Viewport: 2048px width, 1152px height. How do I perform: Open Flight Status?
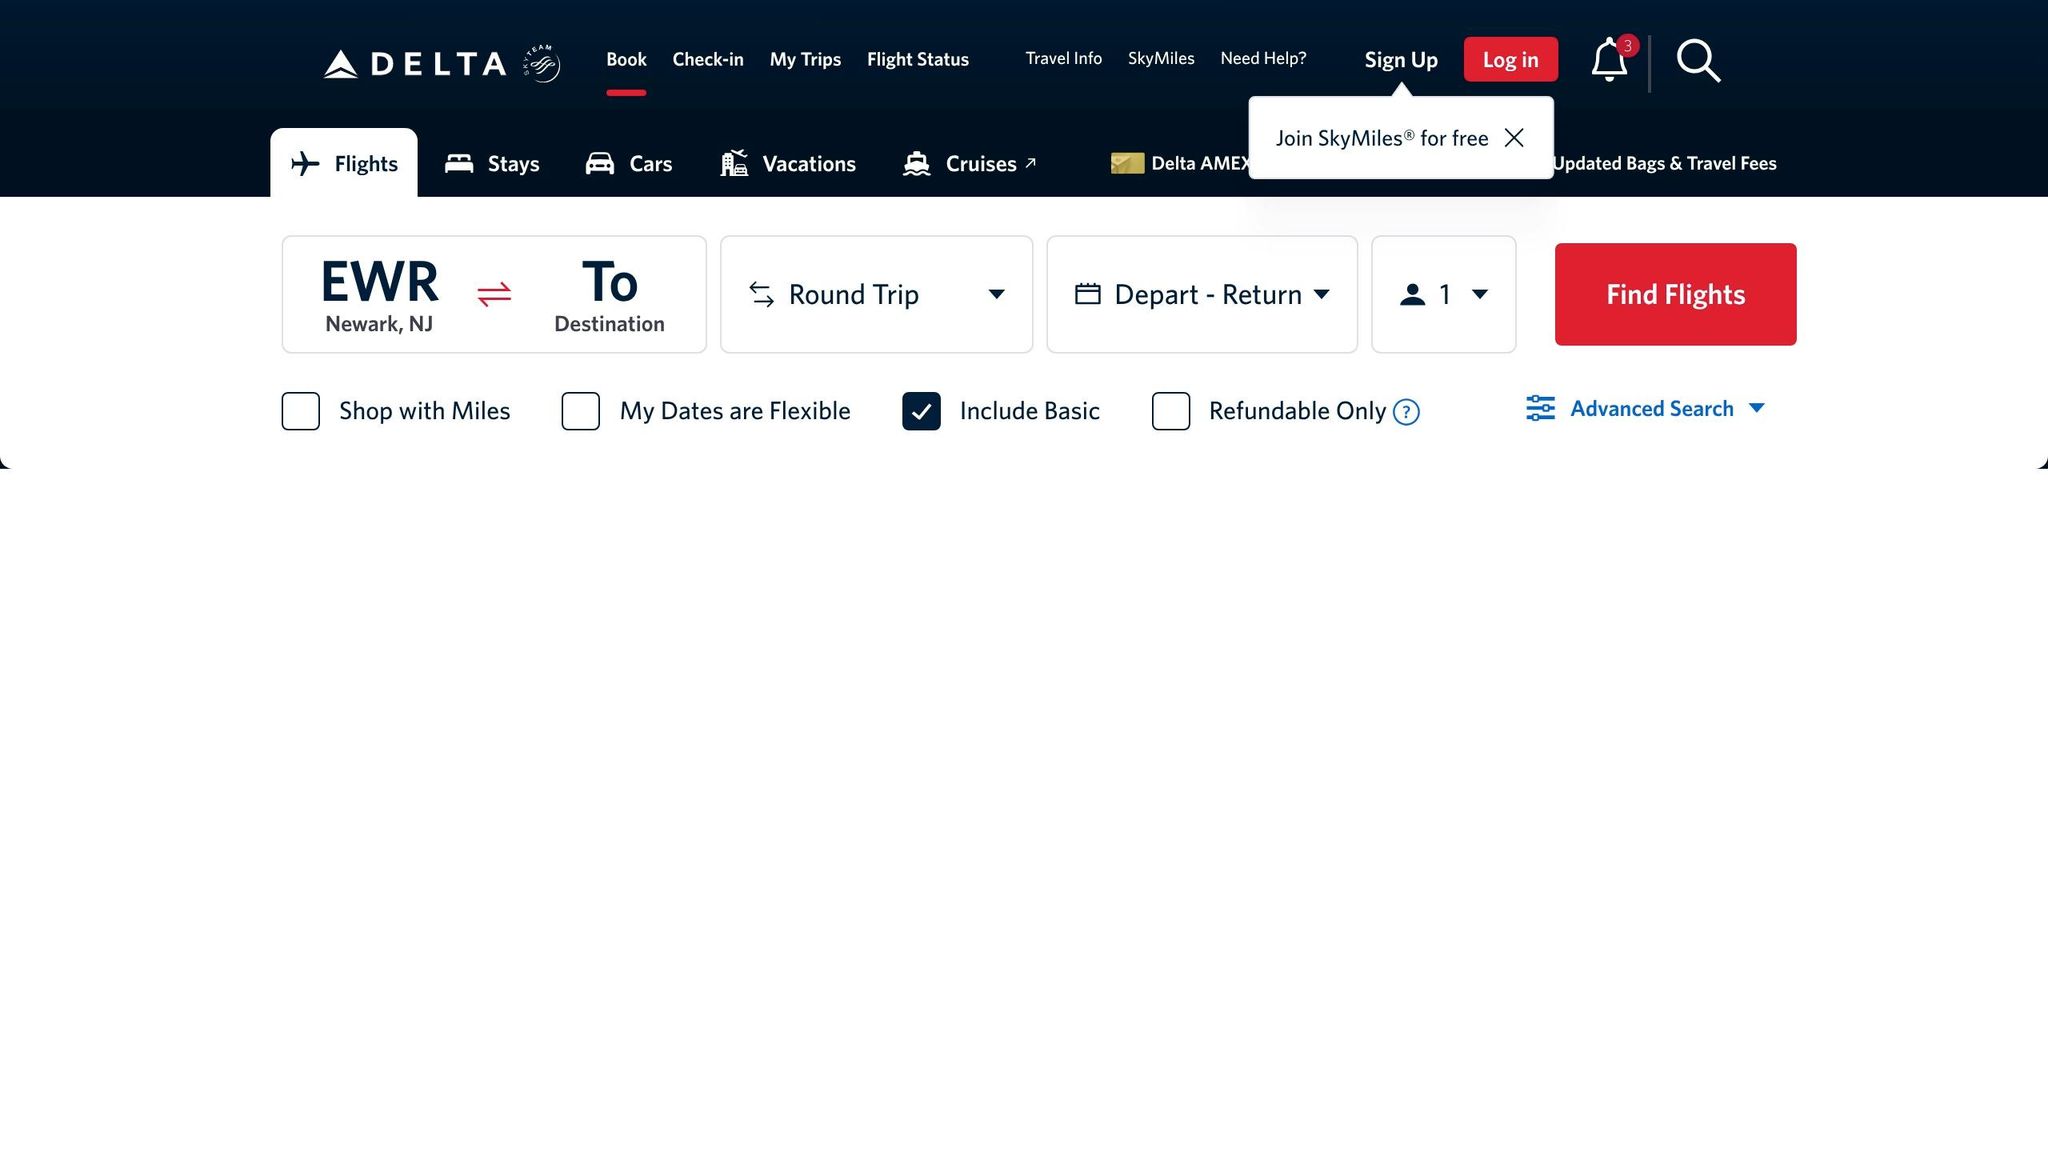point(918,59)
